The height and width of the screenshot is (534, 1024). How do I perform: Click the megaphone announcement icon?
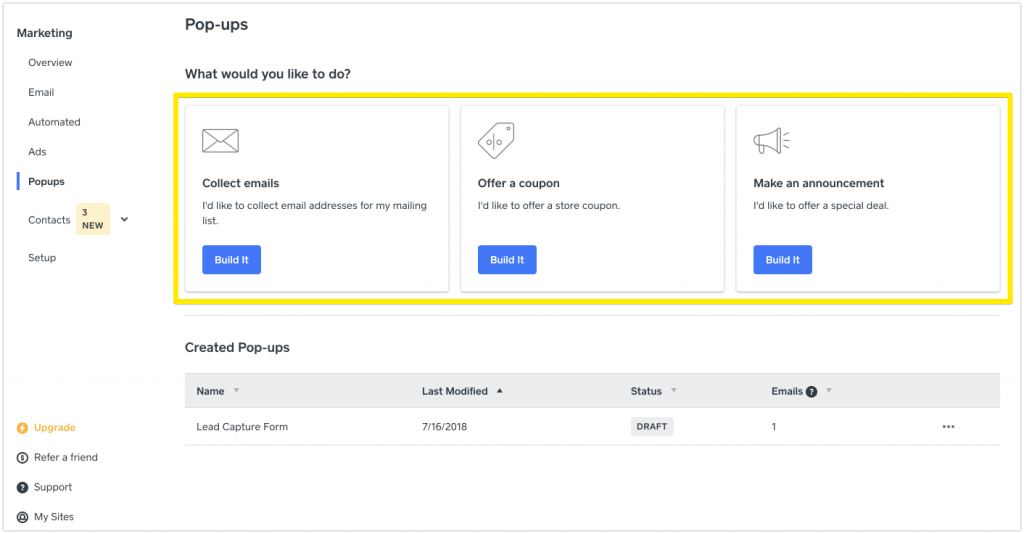coord(771,141)
